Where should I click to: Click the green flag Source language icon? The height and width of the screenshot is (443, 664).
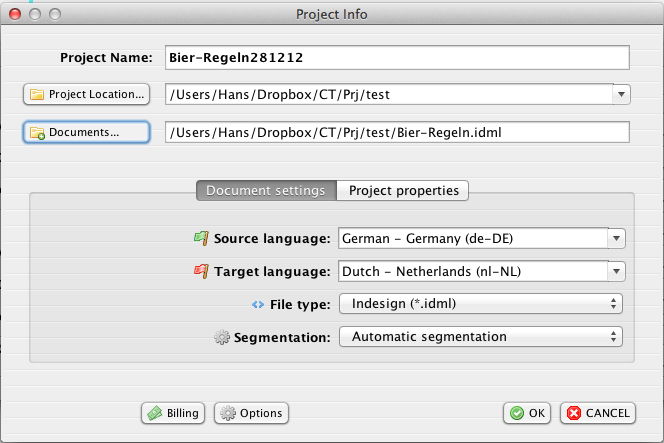click(199, 238)
